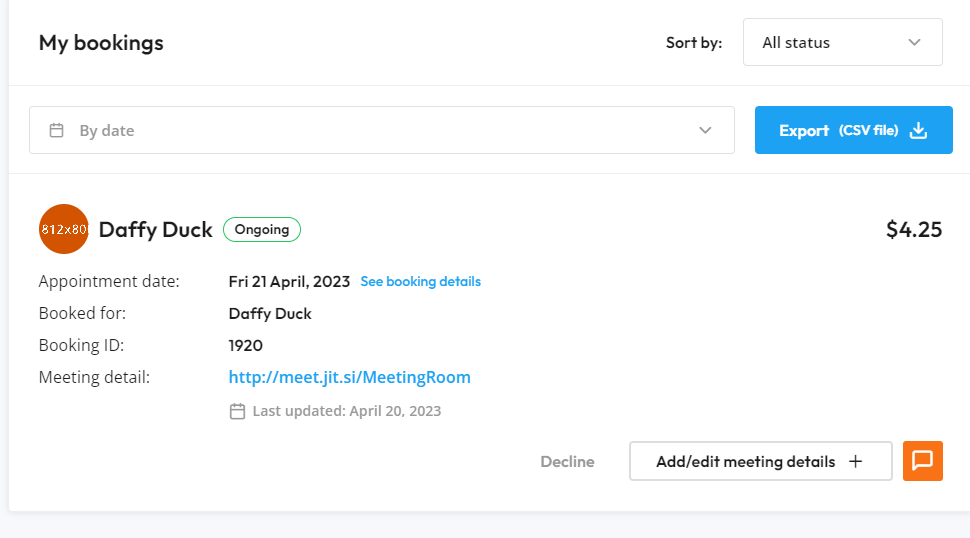Open the meet.jit.si/MeetingRoom link

(x=350, y=377)
